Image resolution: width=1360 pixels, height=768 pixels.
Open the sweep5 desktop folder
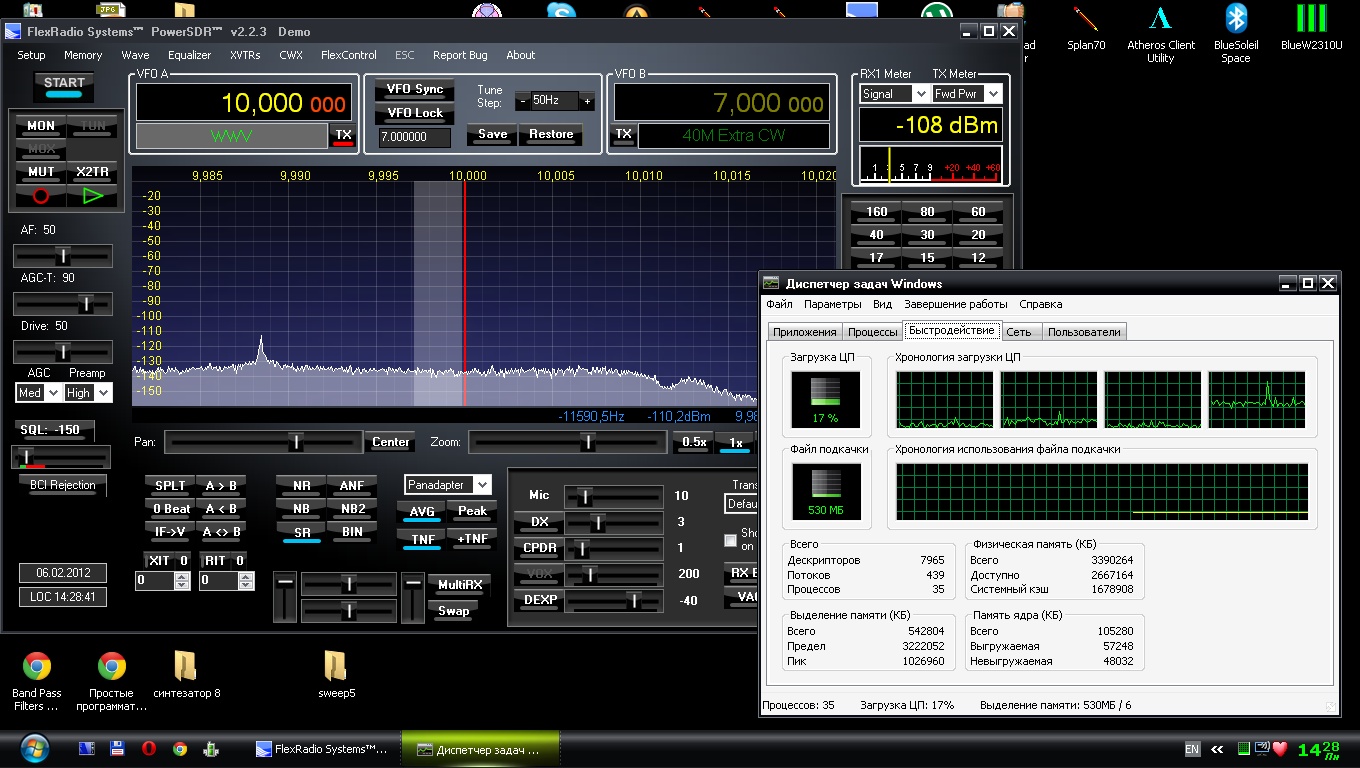(x=336, y=674)
